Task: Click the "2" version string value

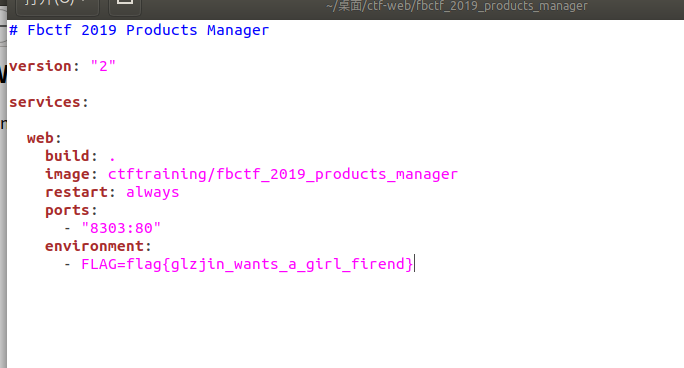Action: click(x=103, y=66)
